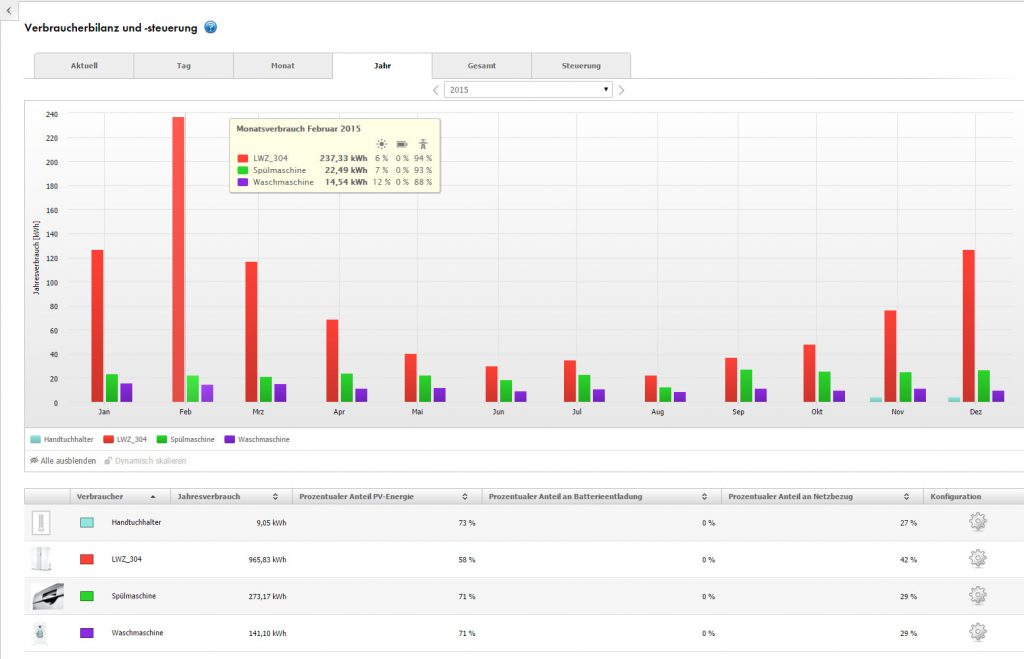Switch to the Monat tab

click(282, 66)
